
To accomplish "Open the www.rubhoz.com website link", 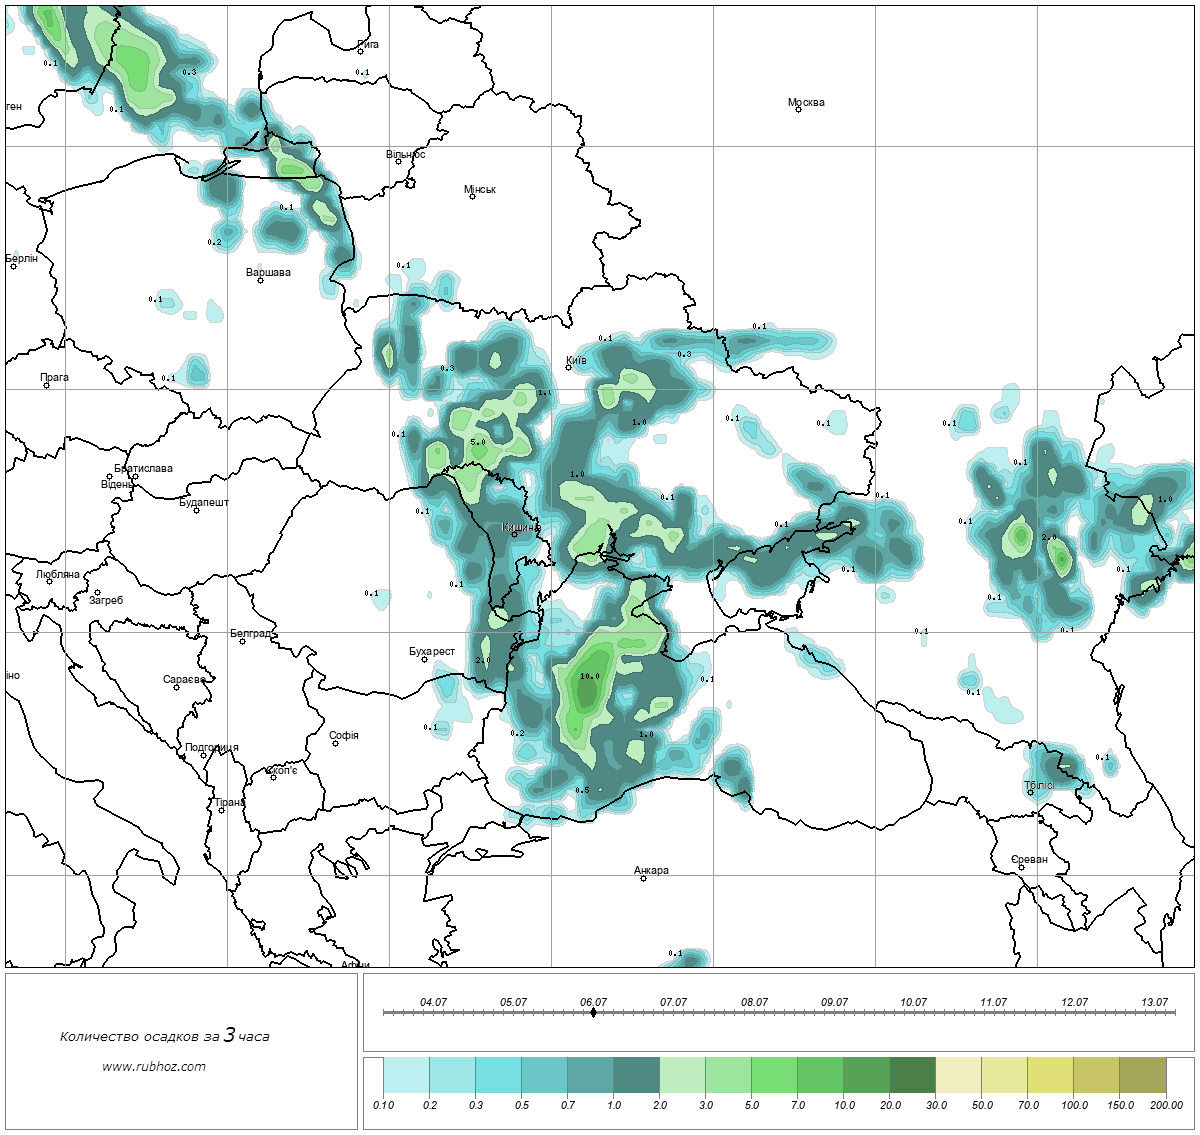I will click(154, 1066).
